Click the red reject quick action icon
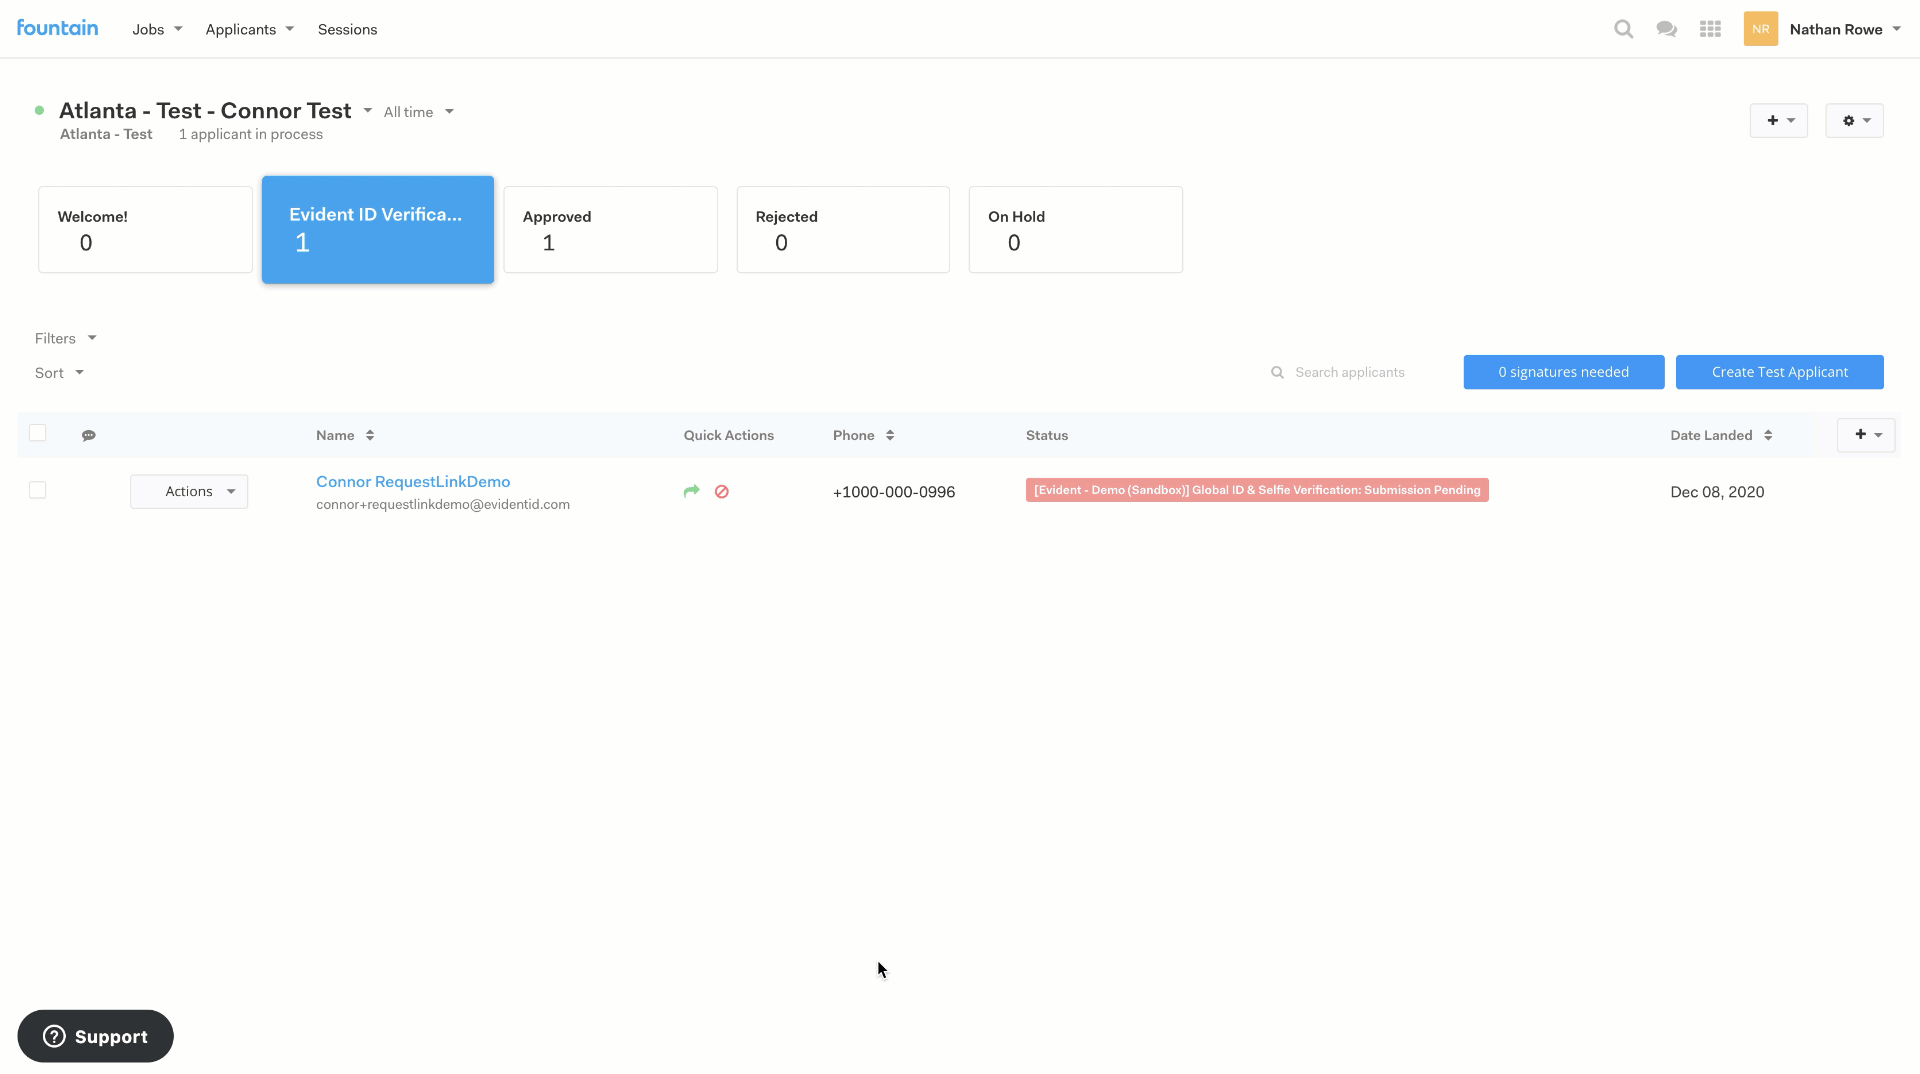Viewport: 1920px width, 1074px height. (x=721, y=491)
